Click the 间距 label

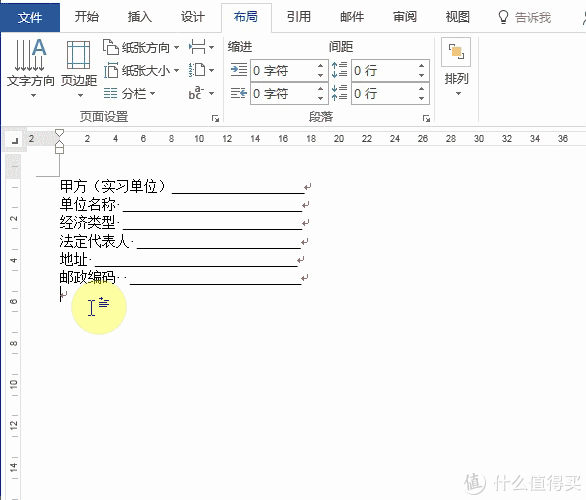pyautogui.click(x=341, y=47)
